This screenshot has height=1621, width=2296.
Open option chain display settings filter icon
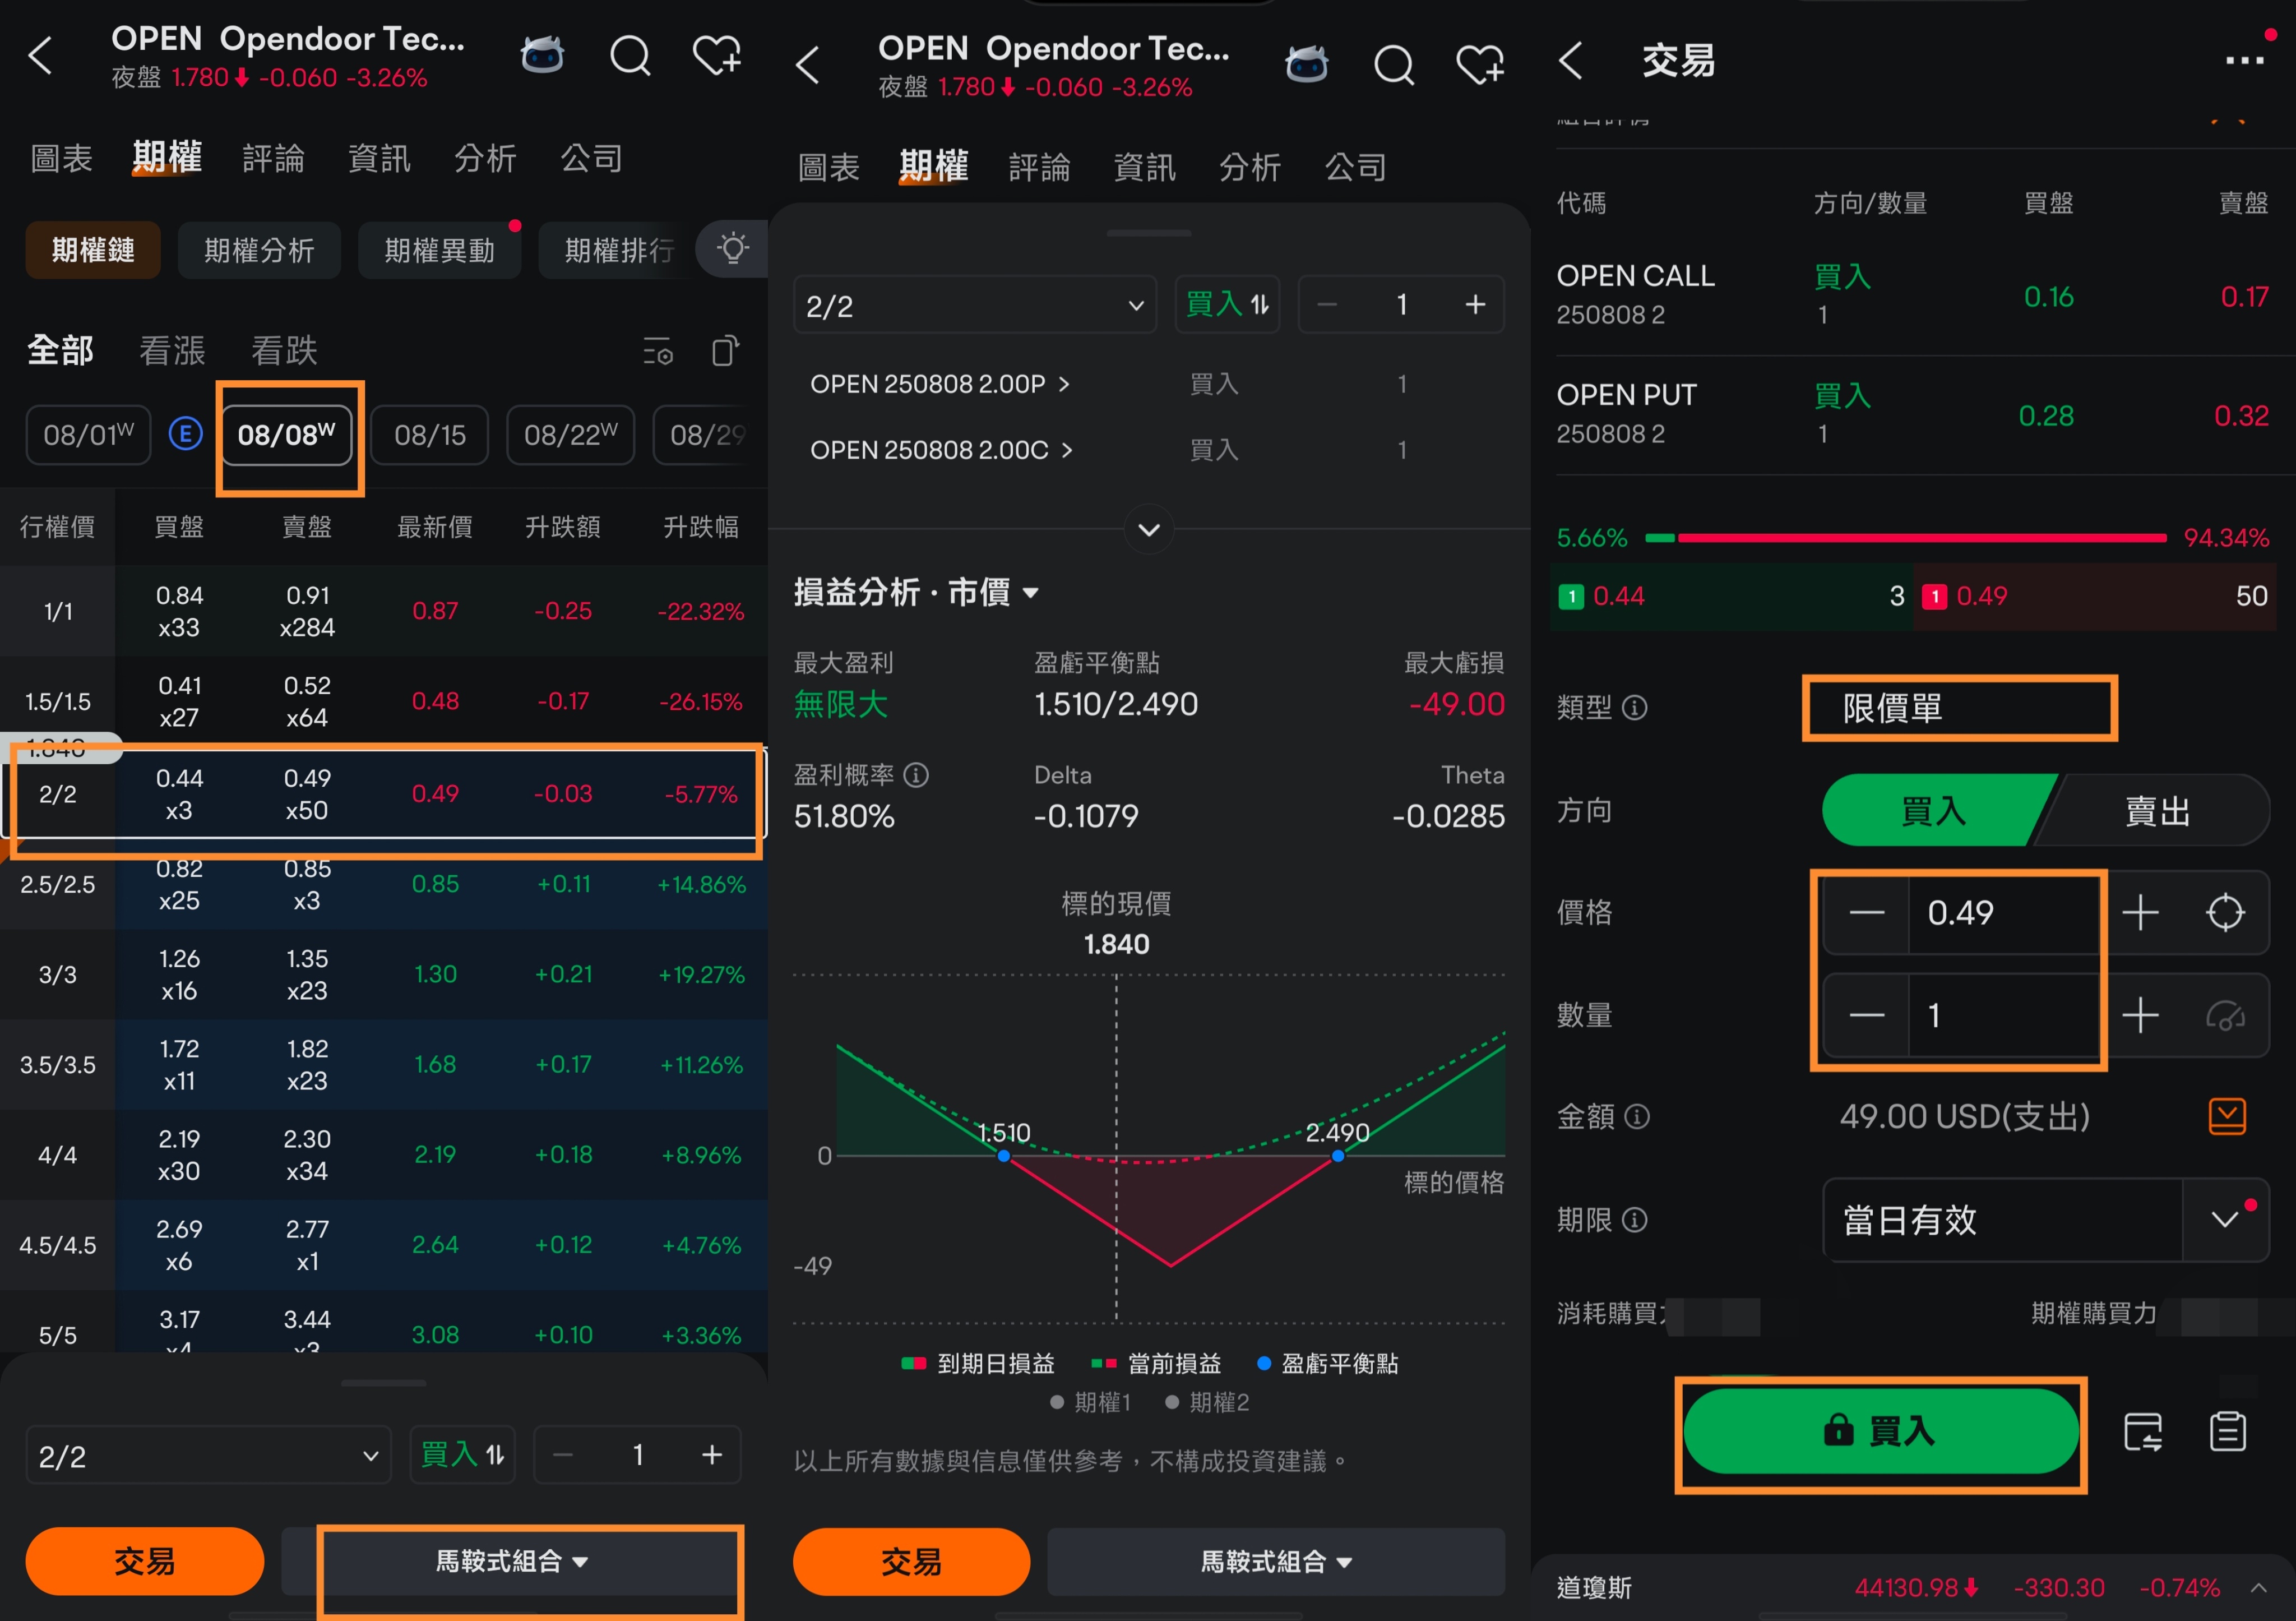pos(657,352)
